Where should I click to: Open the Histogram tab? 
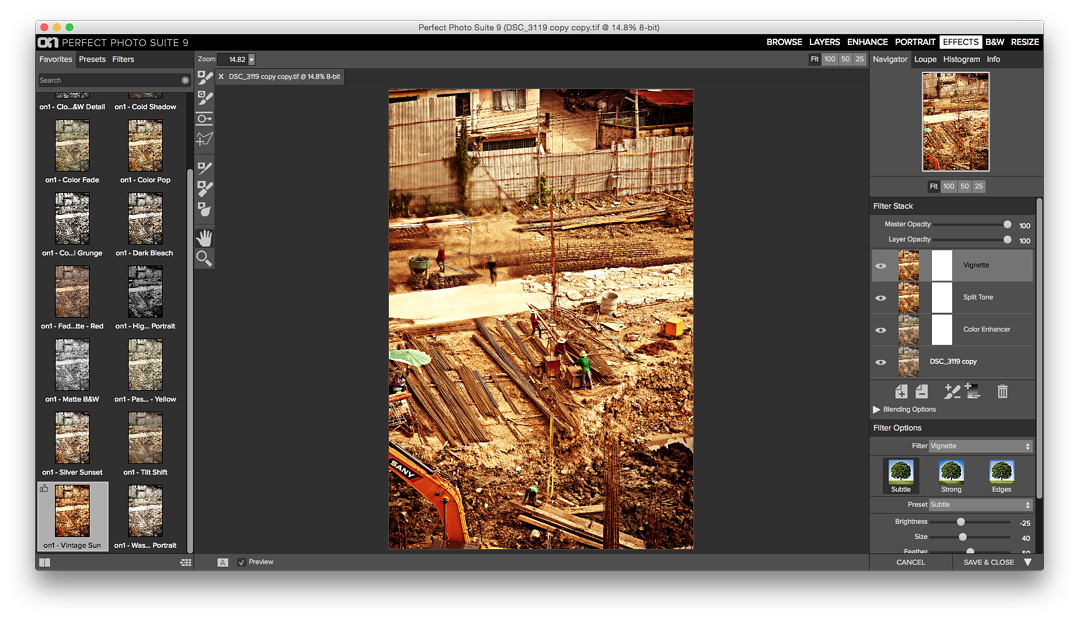(961, 59)
